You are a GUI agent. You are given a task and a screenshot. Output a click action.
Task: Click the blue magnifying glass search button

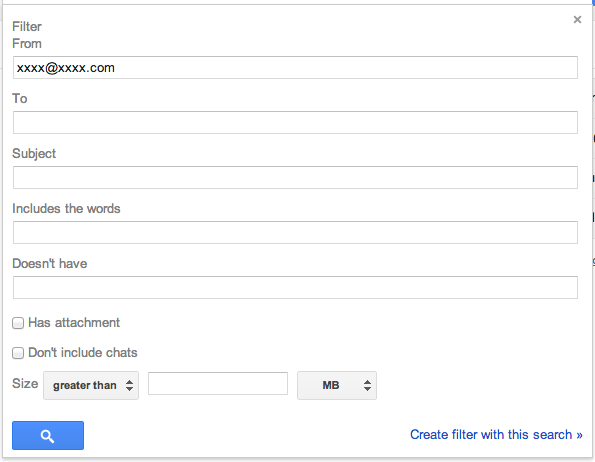tap(48, 435)
